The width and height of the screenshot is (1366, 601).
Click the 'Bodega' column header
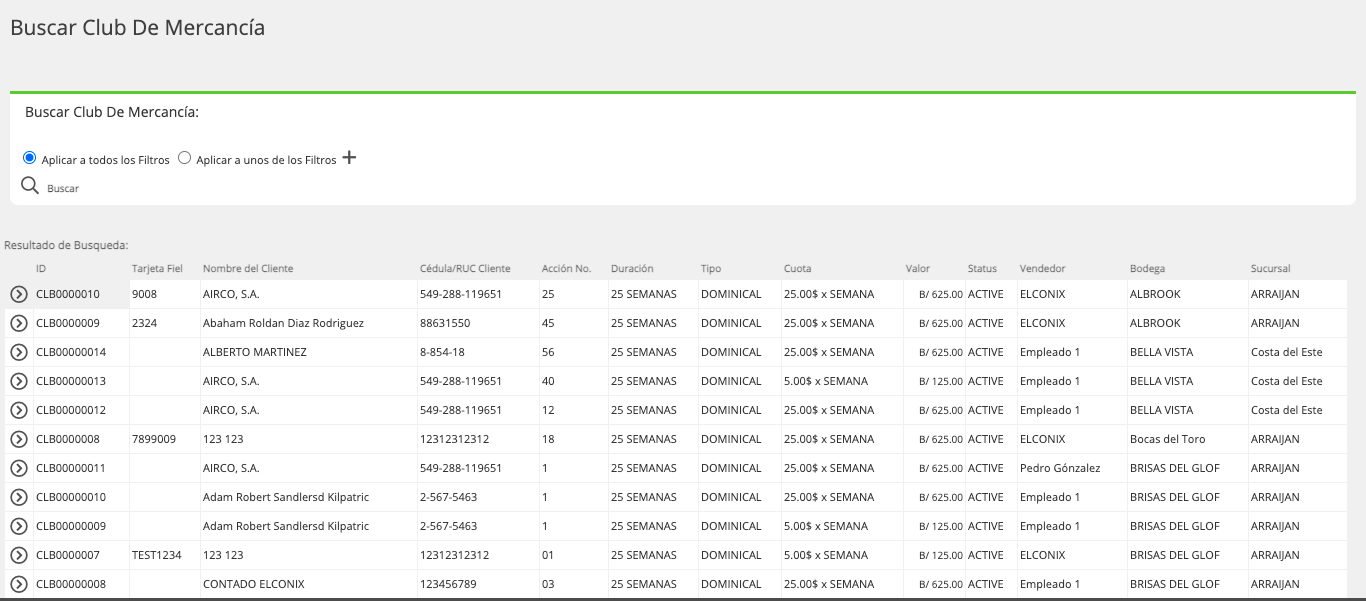pyautogui.click(x=1147, y=268)
